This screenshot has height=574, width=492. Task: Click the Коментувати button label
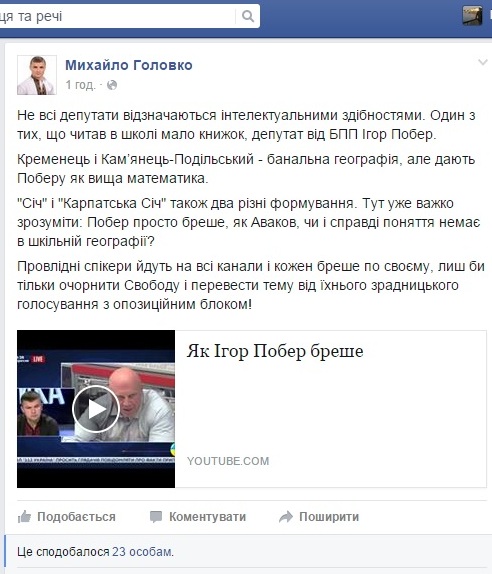pyautogui.click(x=207, y=517)
